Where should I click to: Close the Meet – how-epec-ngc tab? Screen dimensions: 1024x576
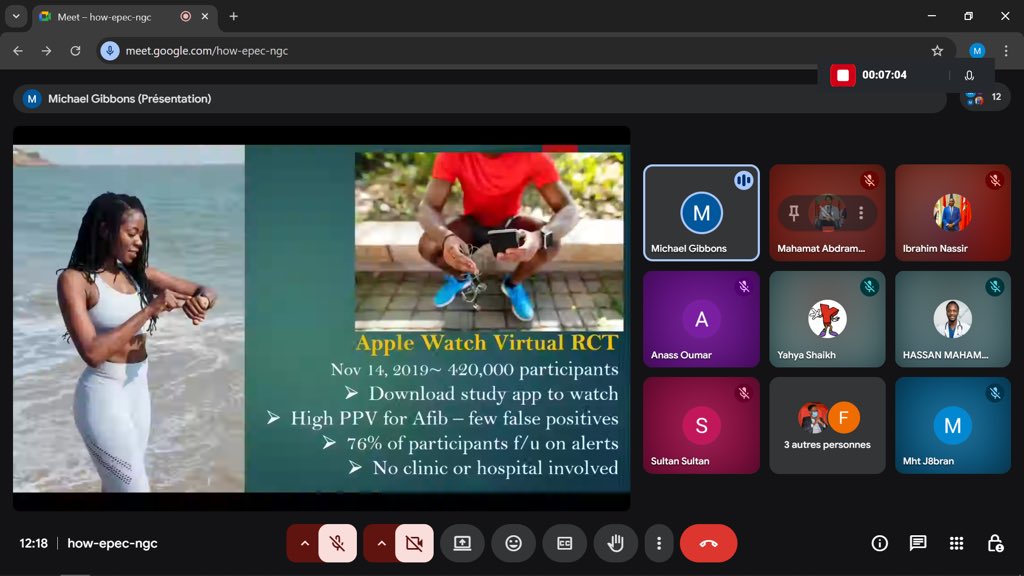pyautogui.click(x=204, y=16)
